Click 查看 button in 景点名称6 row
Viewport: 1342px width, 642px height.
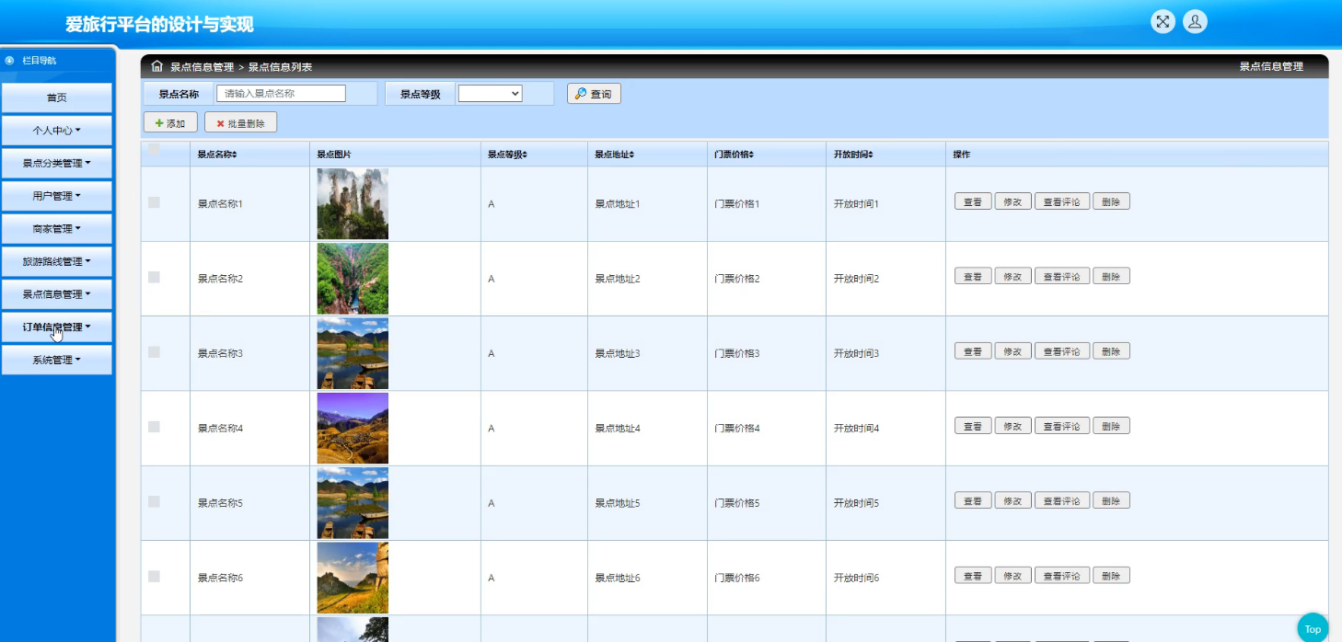pyautogui.click(x=972, y=576)
